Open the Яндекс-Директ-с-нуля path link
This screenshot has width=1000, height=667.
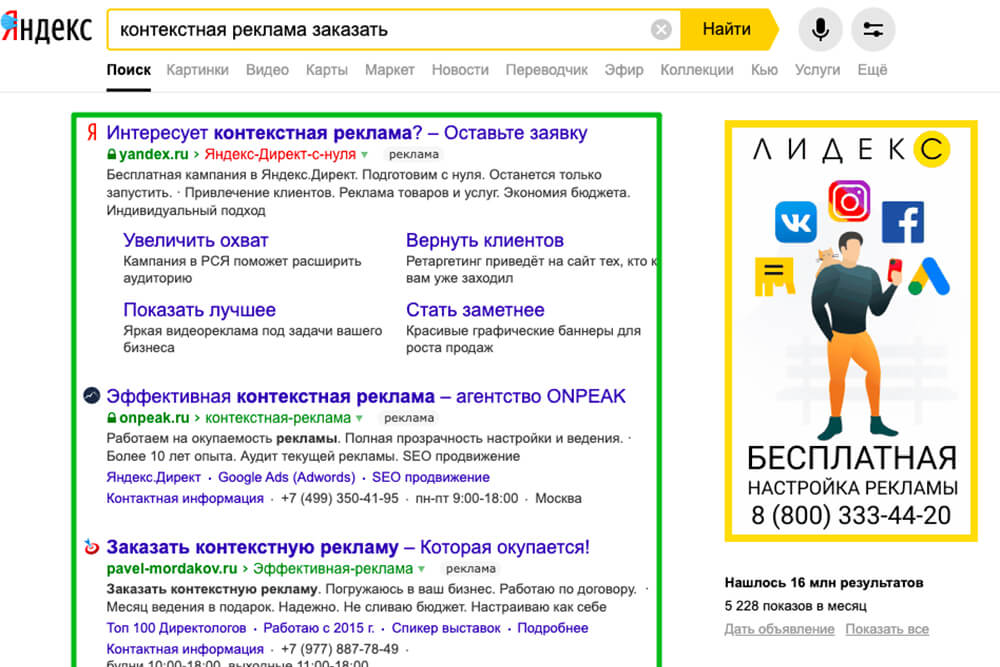tap(280, 154)
